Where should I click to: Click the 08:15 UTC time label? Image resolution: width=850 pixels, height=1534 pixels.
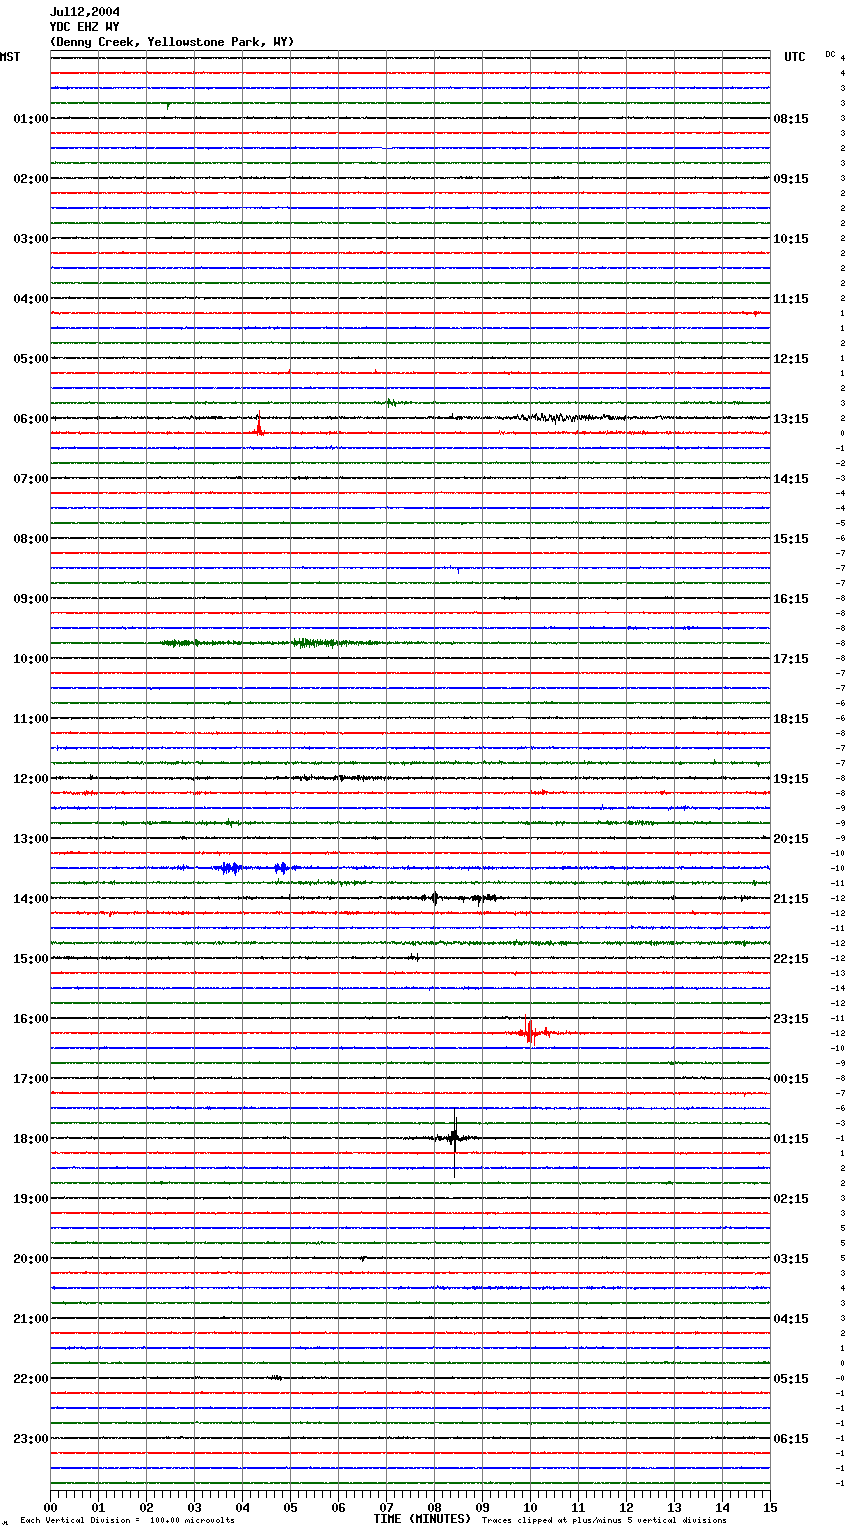pos(791,119)
